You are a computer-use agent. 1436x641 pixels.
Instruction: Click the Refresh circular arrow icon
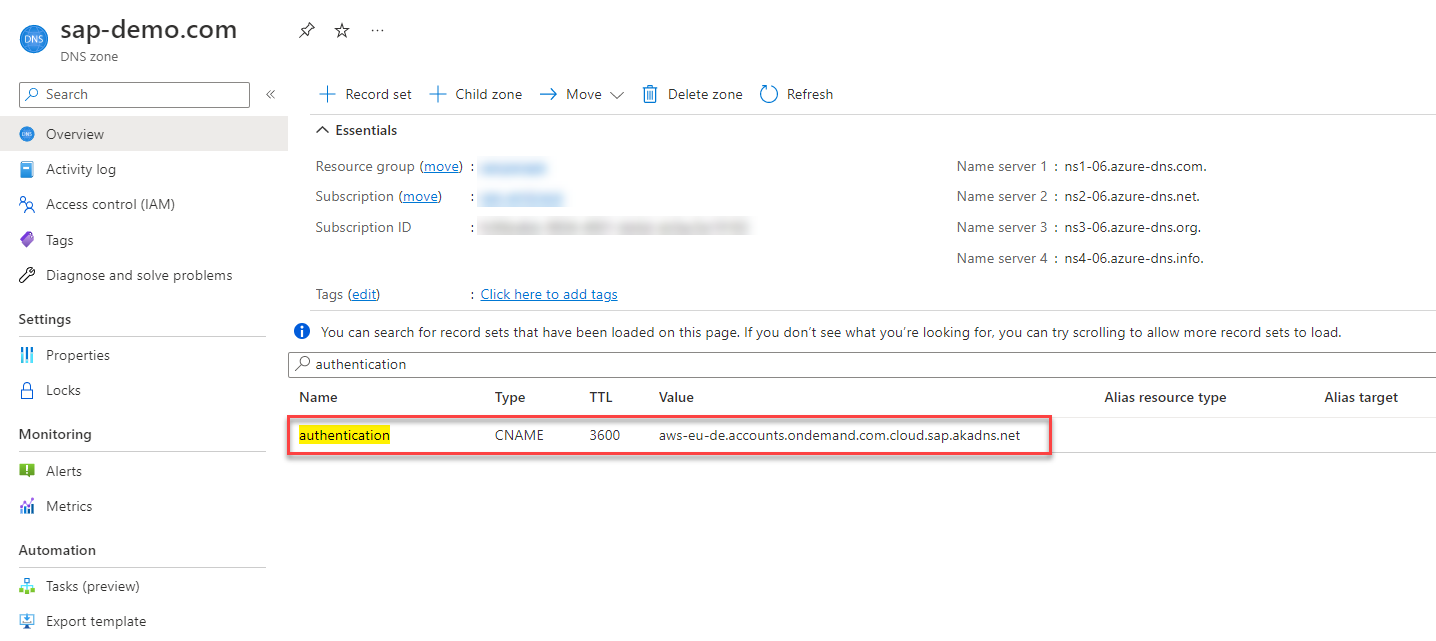(x=768, y=94)
